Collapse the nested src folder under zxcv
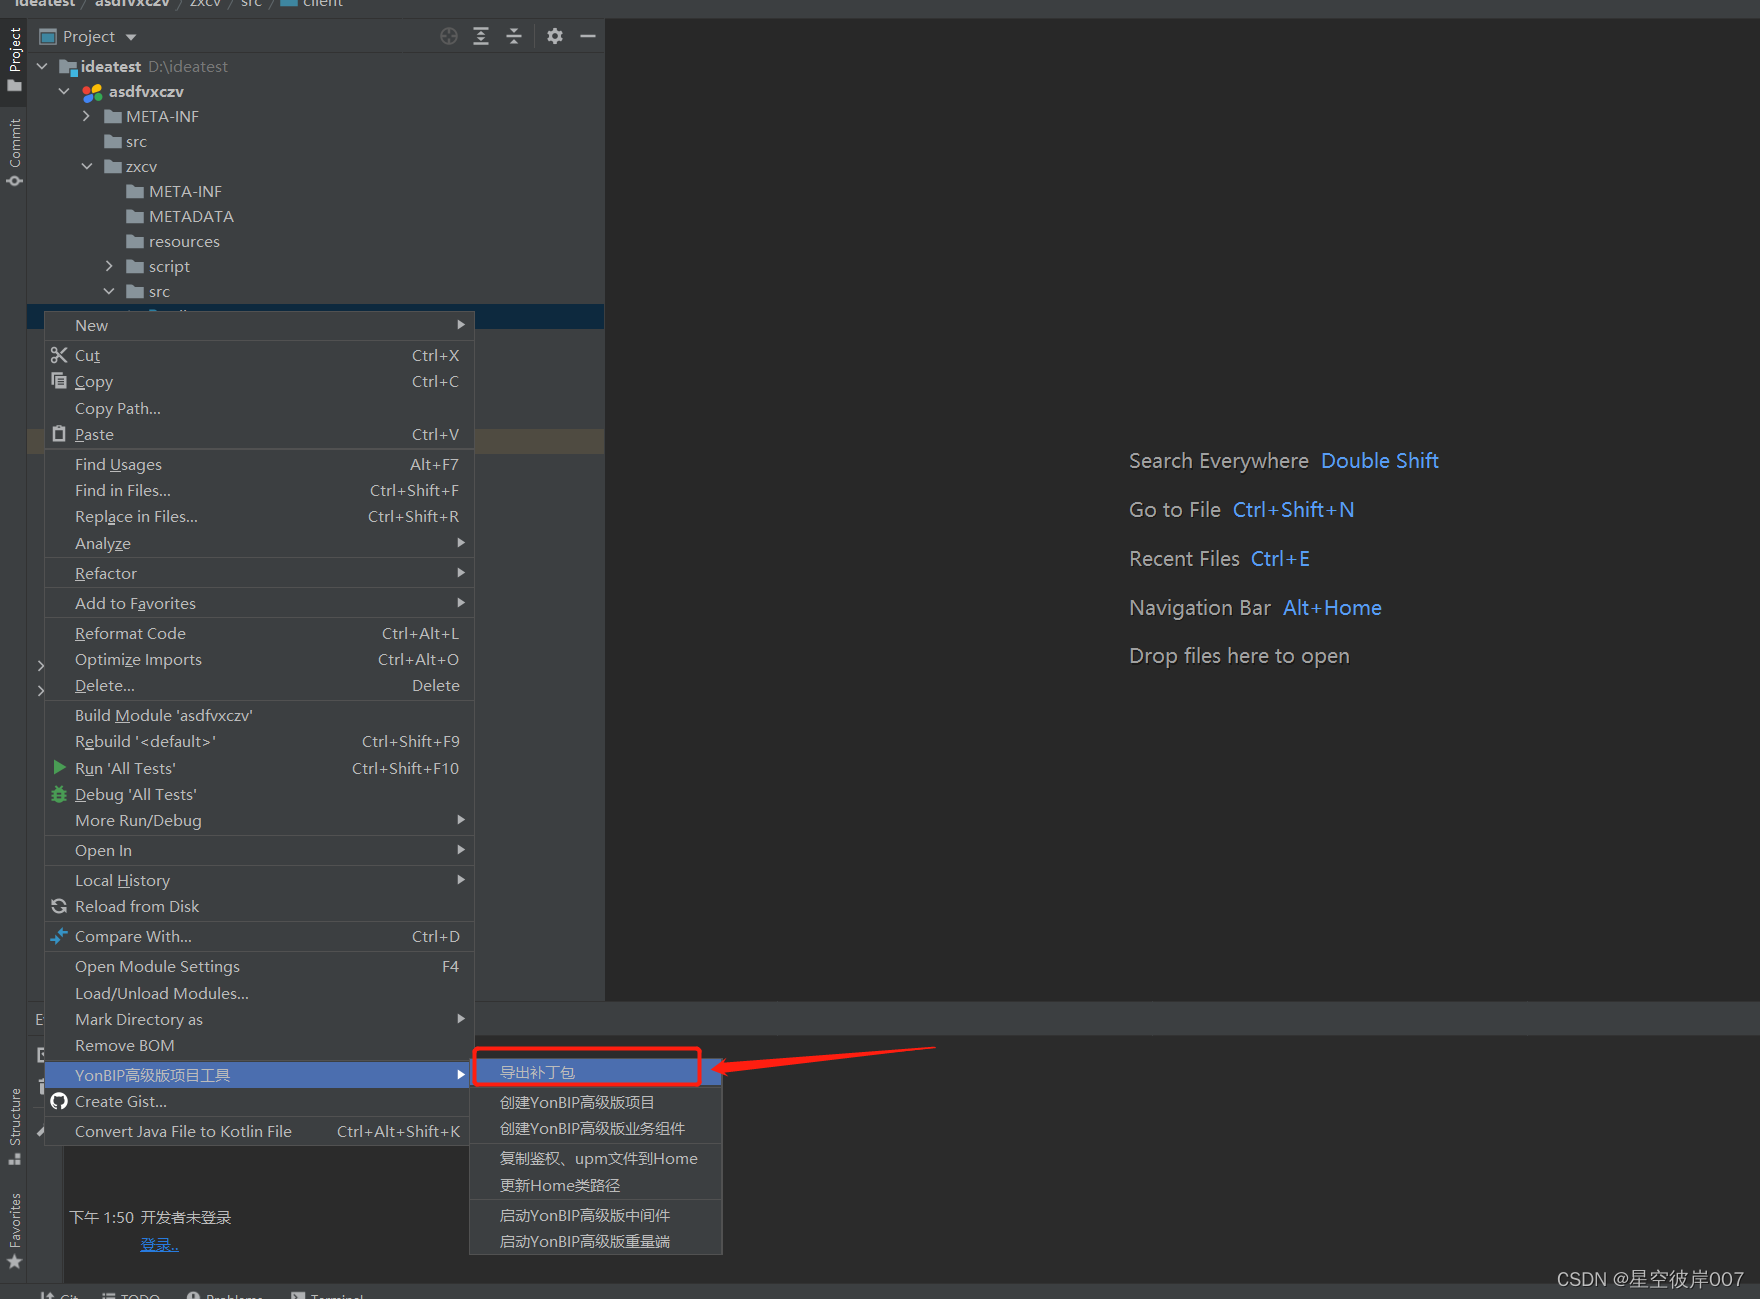Screen dimensions: 1760x1299 (x=109, y=291)
